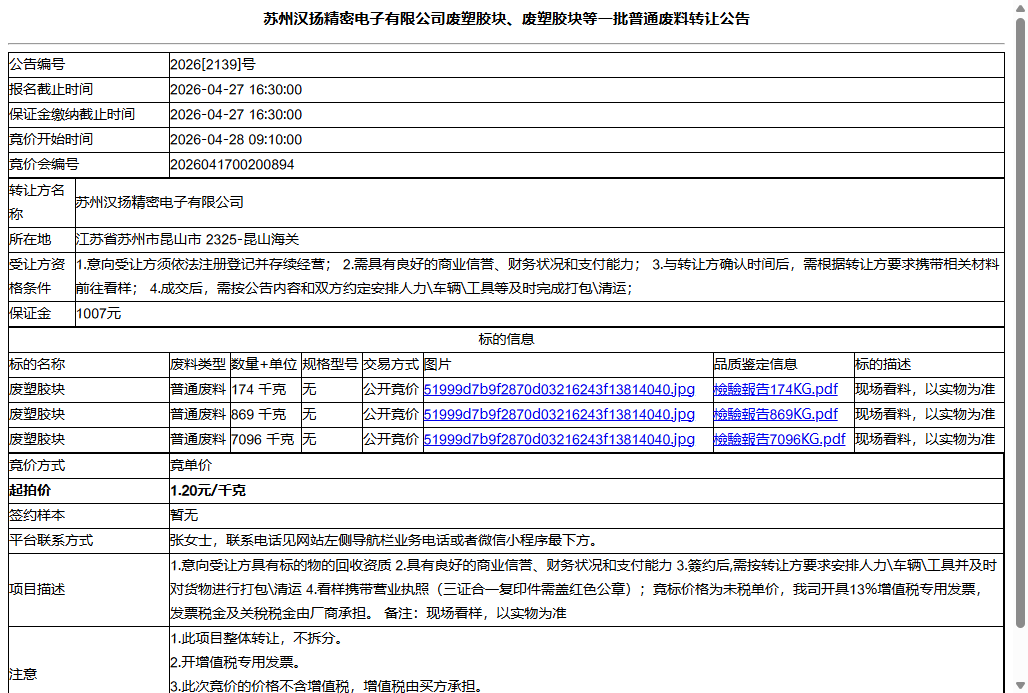Click the 保证金 value 1007元
Image resolution: width=1028 pixels, height=693 pixels.
point(98,313)
